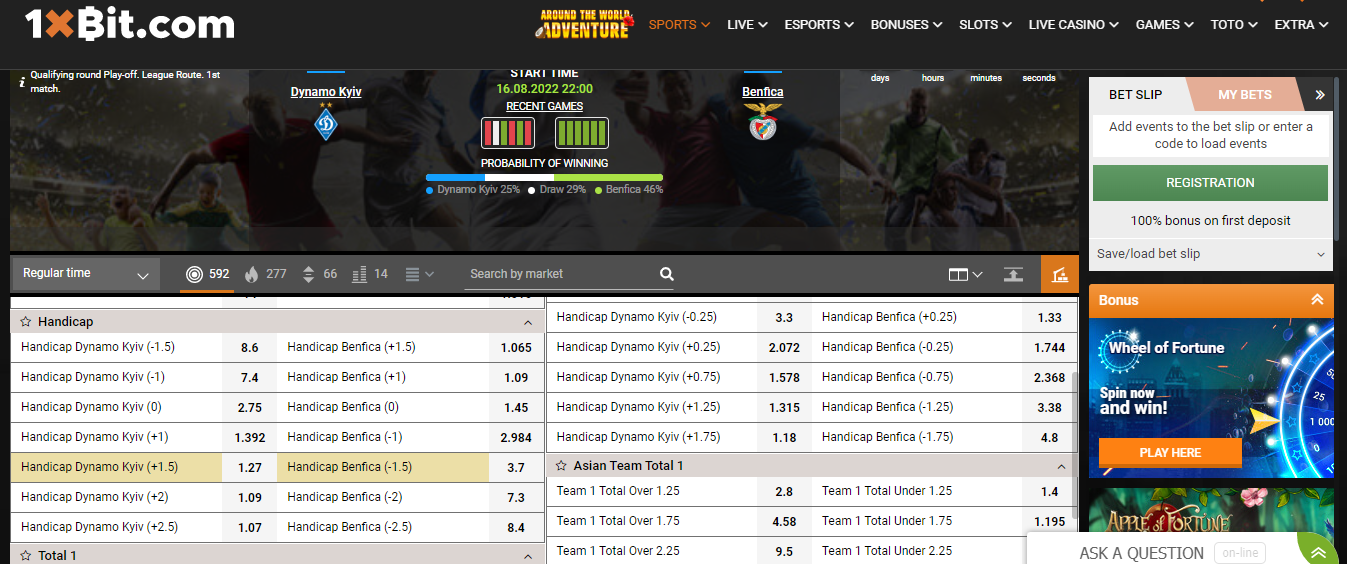1347x564 pixels.
Task: Favorite the Total 1 market star
Action: click(x=26, y=556)
